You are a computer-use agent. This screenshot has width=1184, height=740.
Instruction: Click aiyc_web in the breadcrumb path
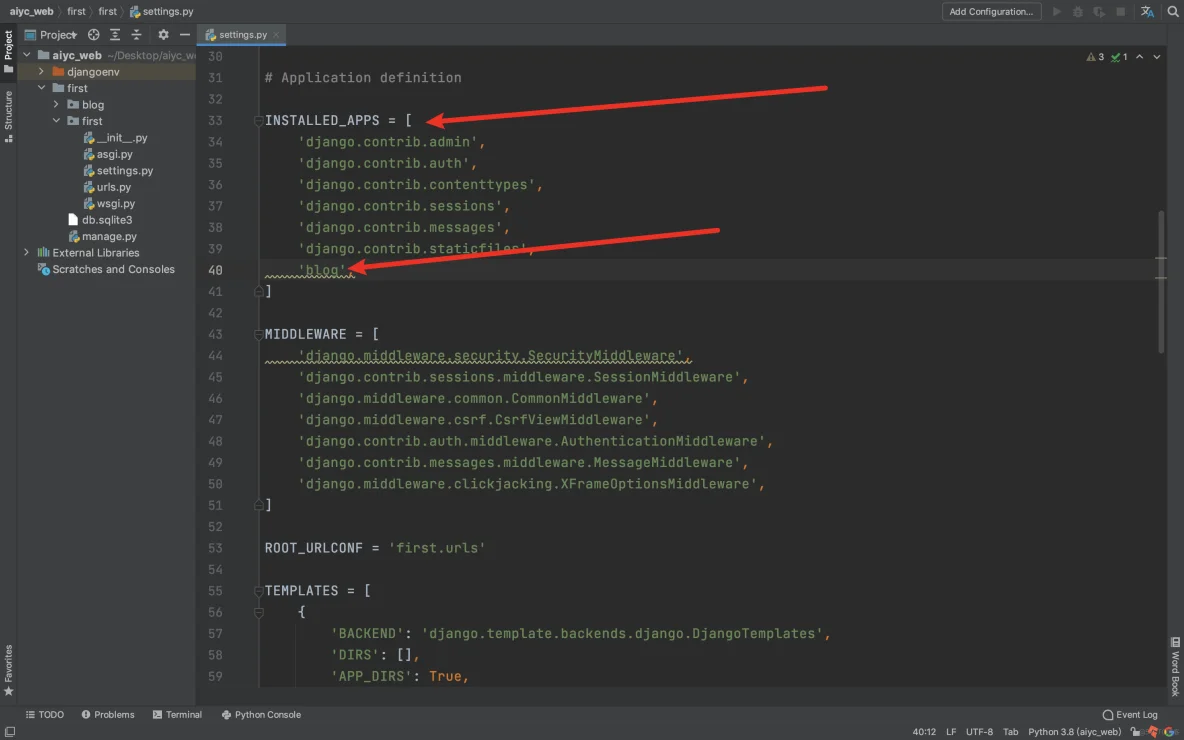coord(31,11)
